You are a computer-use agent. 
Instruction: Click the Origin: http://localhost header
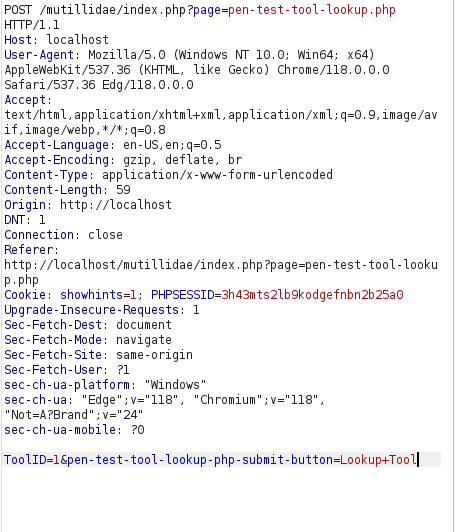(x=88, y=205)
